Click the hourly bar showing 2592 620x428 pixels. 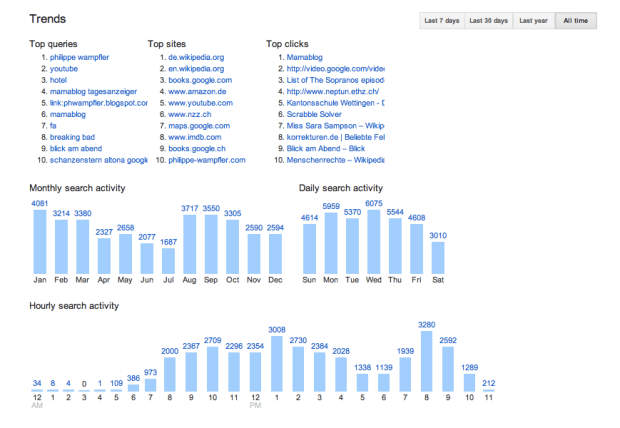coord(448,369)
